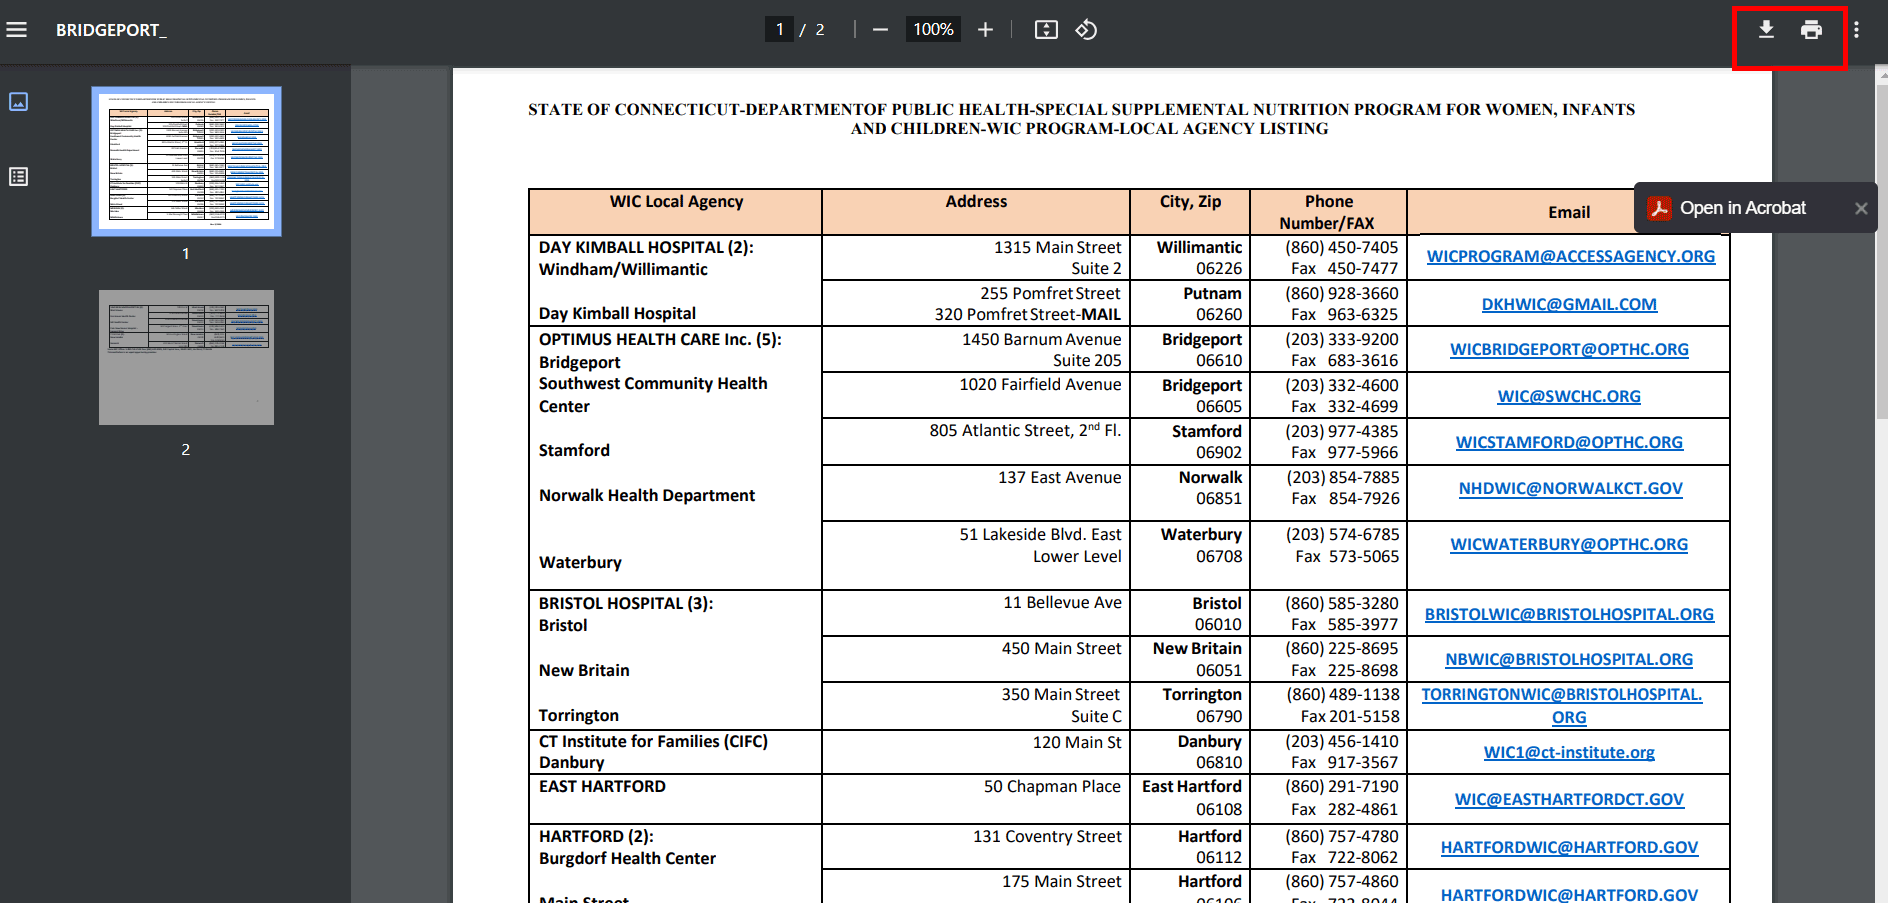This screenshot has width=1888, height=903.
Task: Click 'EAST HARTFORD' agency text
Action: (x=602, y=787)
